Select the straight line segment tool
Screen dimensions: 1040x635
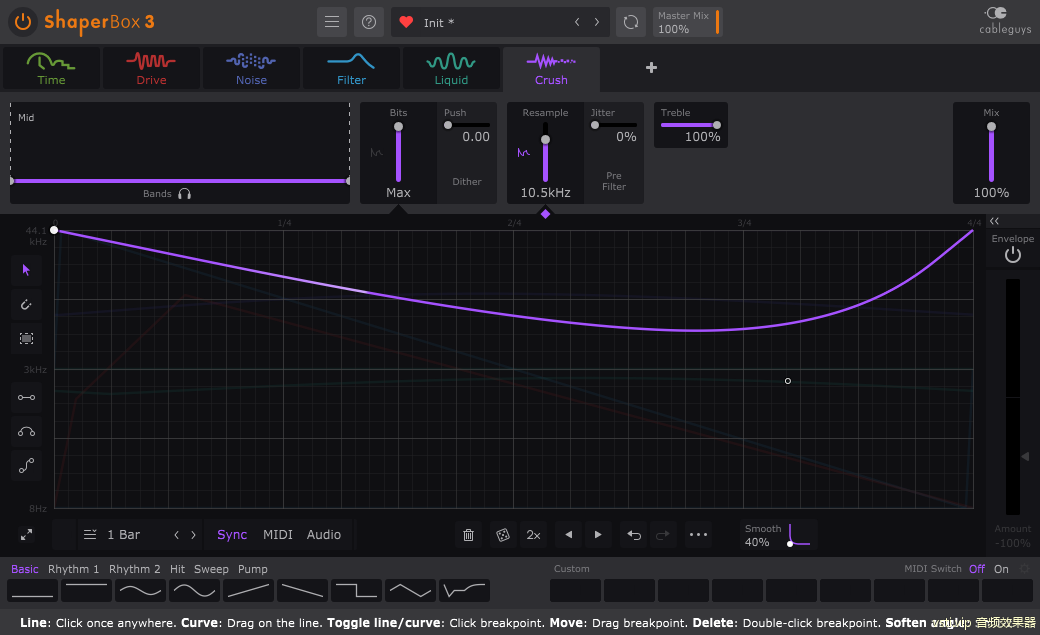tap(27, 397)
